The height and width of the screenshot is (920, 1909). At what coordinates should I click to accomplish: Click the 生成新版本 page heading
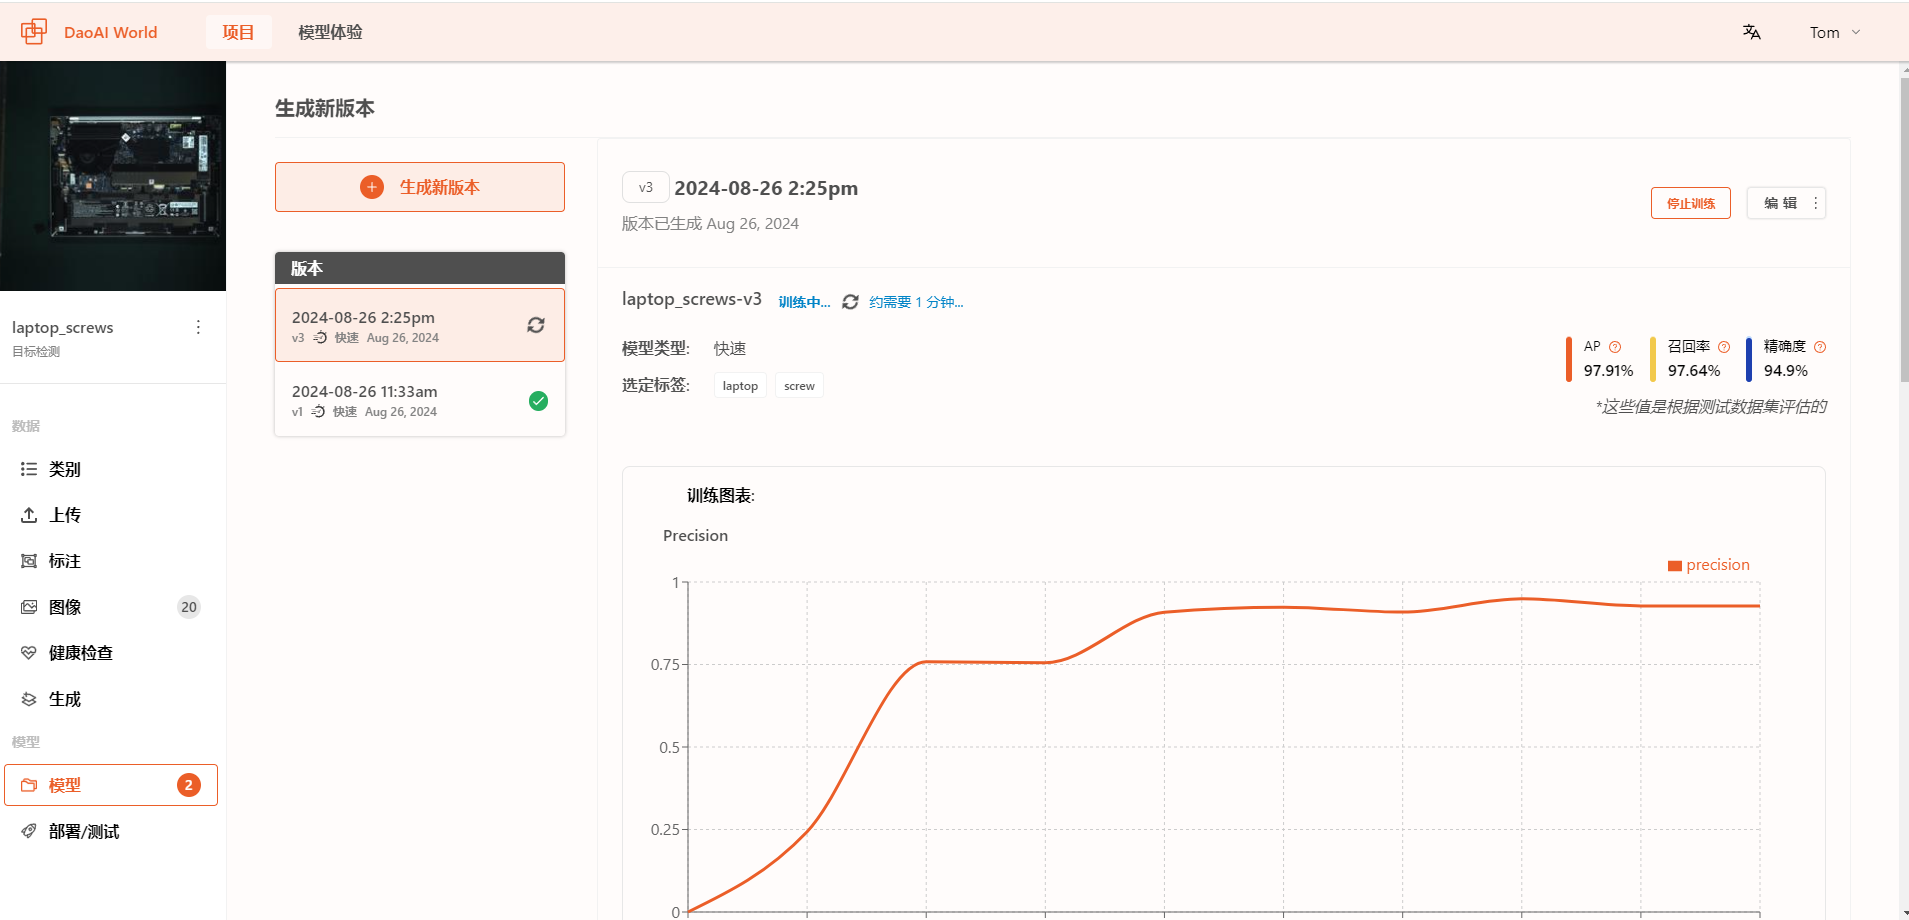click(325, 108)
